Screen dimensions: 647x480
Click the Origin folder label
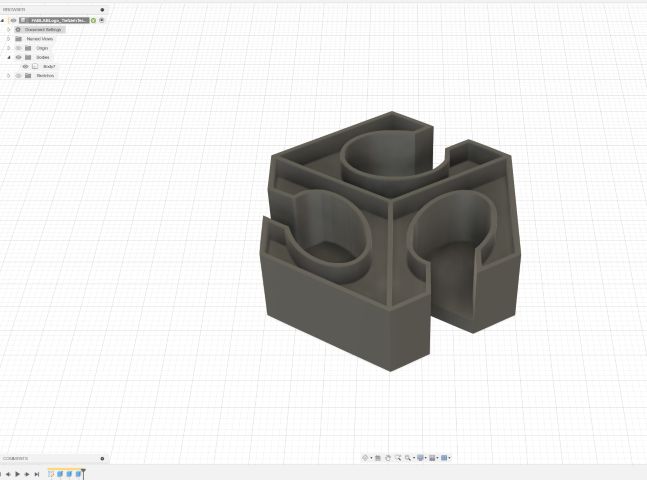click(x=42, y=48)
